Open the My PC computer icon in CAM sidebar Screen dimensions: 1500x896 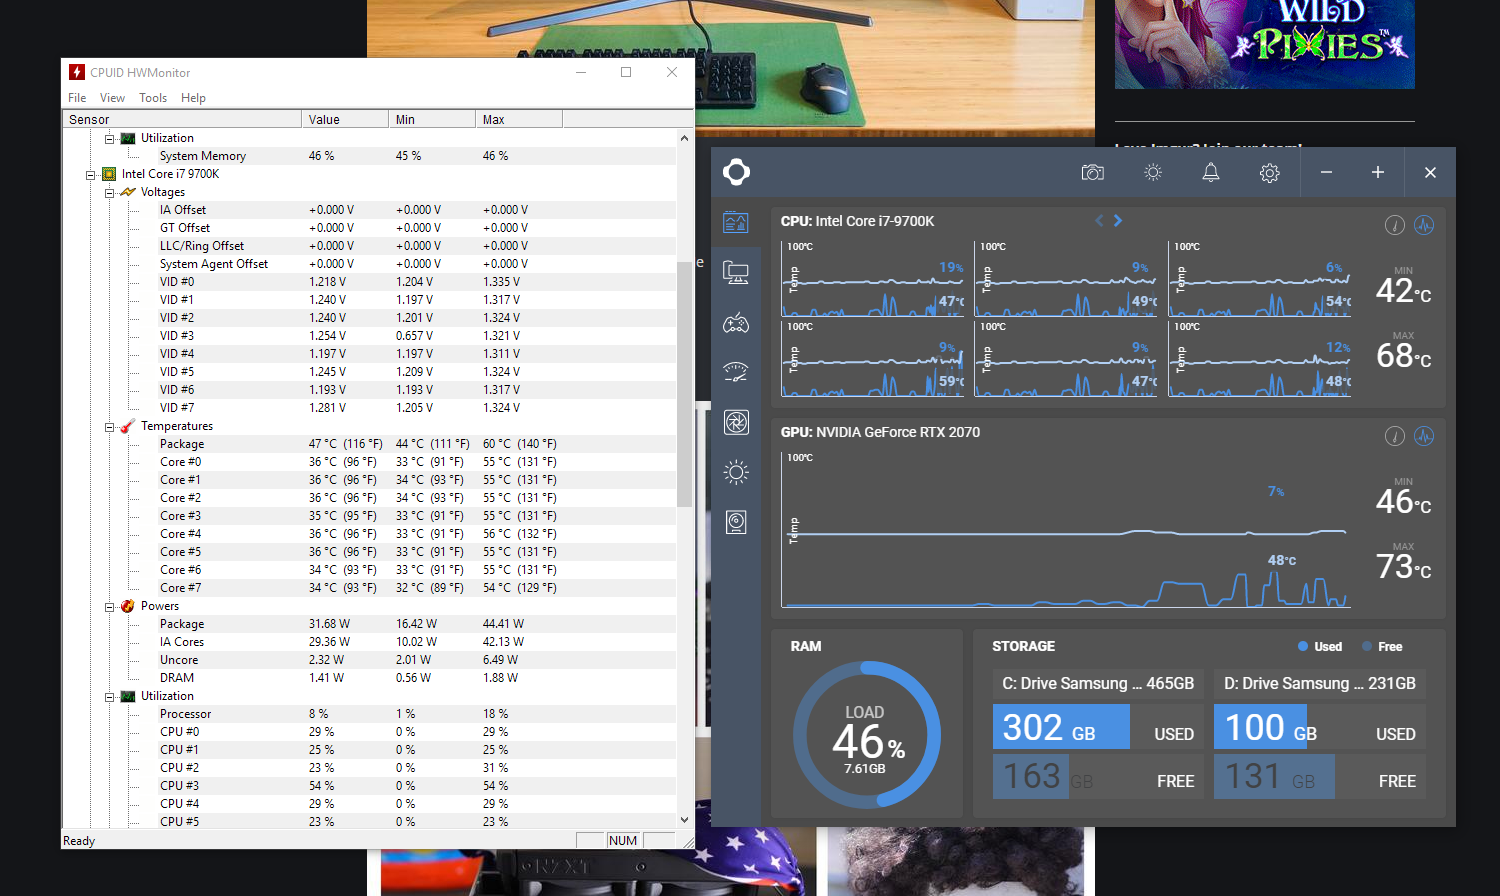(736, 272)
